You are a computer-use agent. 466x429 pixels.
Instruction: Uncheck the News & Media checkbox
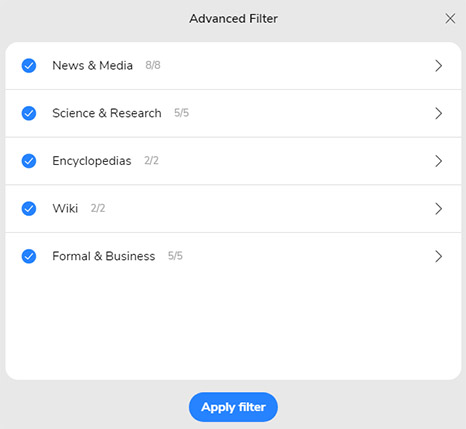pos(29,66)
